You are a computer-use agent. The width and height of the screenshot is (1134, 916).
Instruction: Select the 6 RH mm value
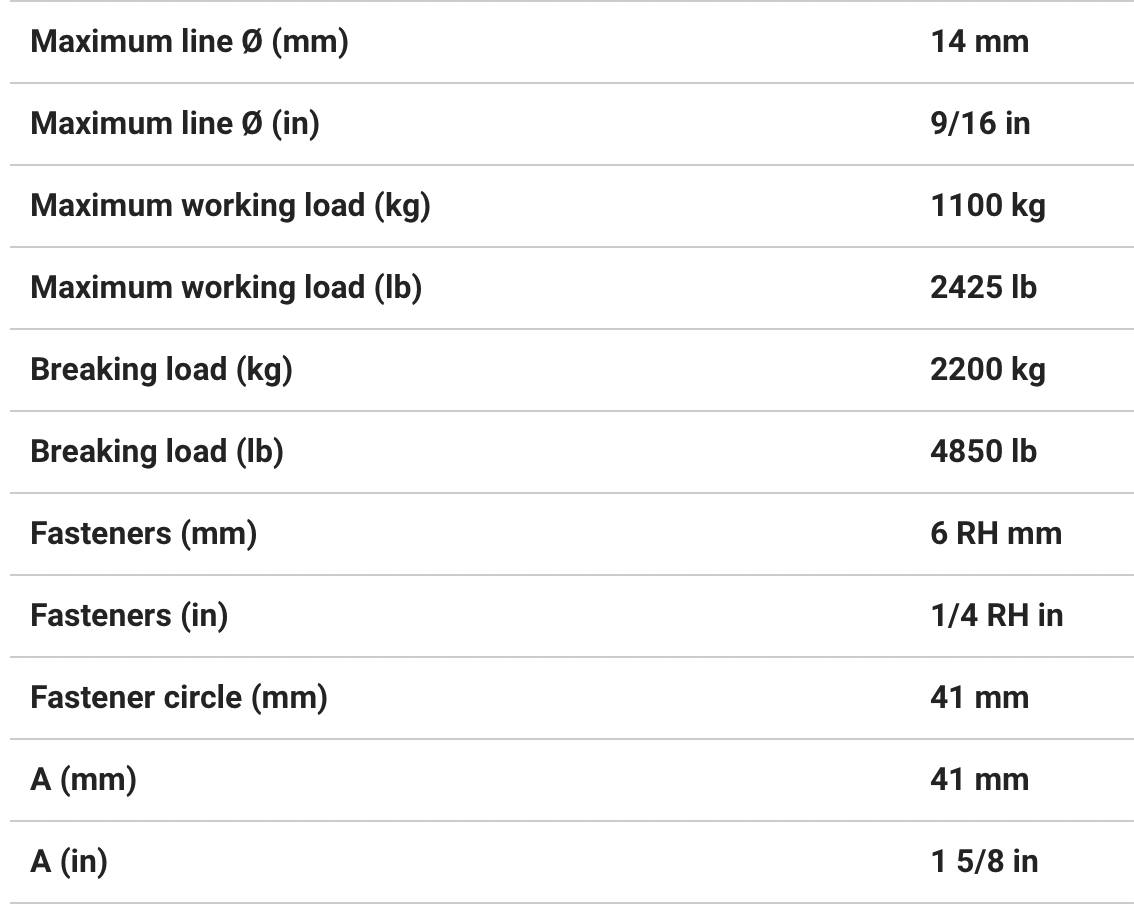pyautogui.click(x=996, y=534)
